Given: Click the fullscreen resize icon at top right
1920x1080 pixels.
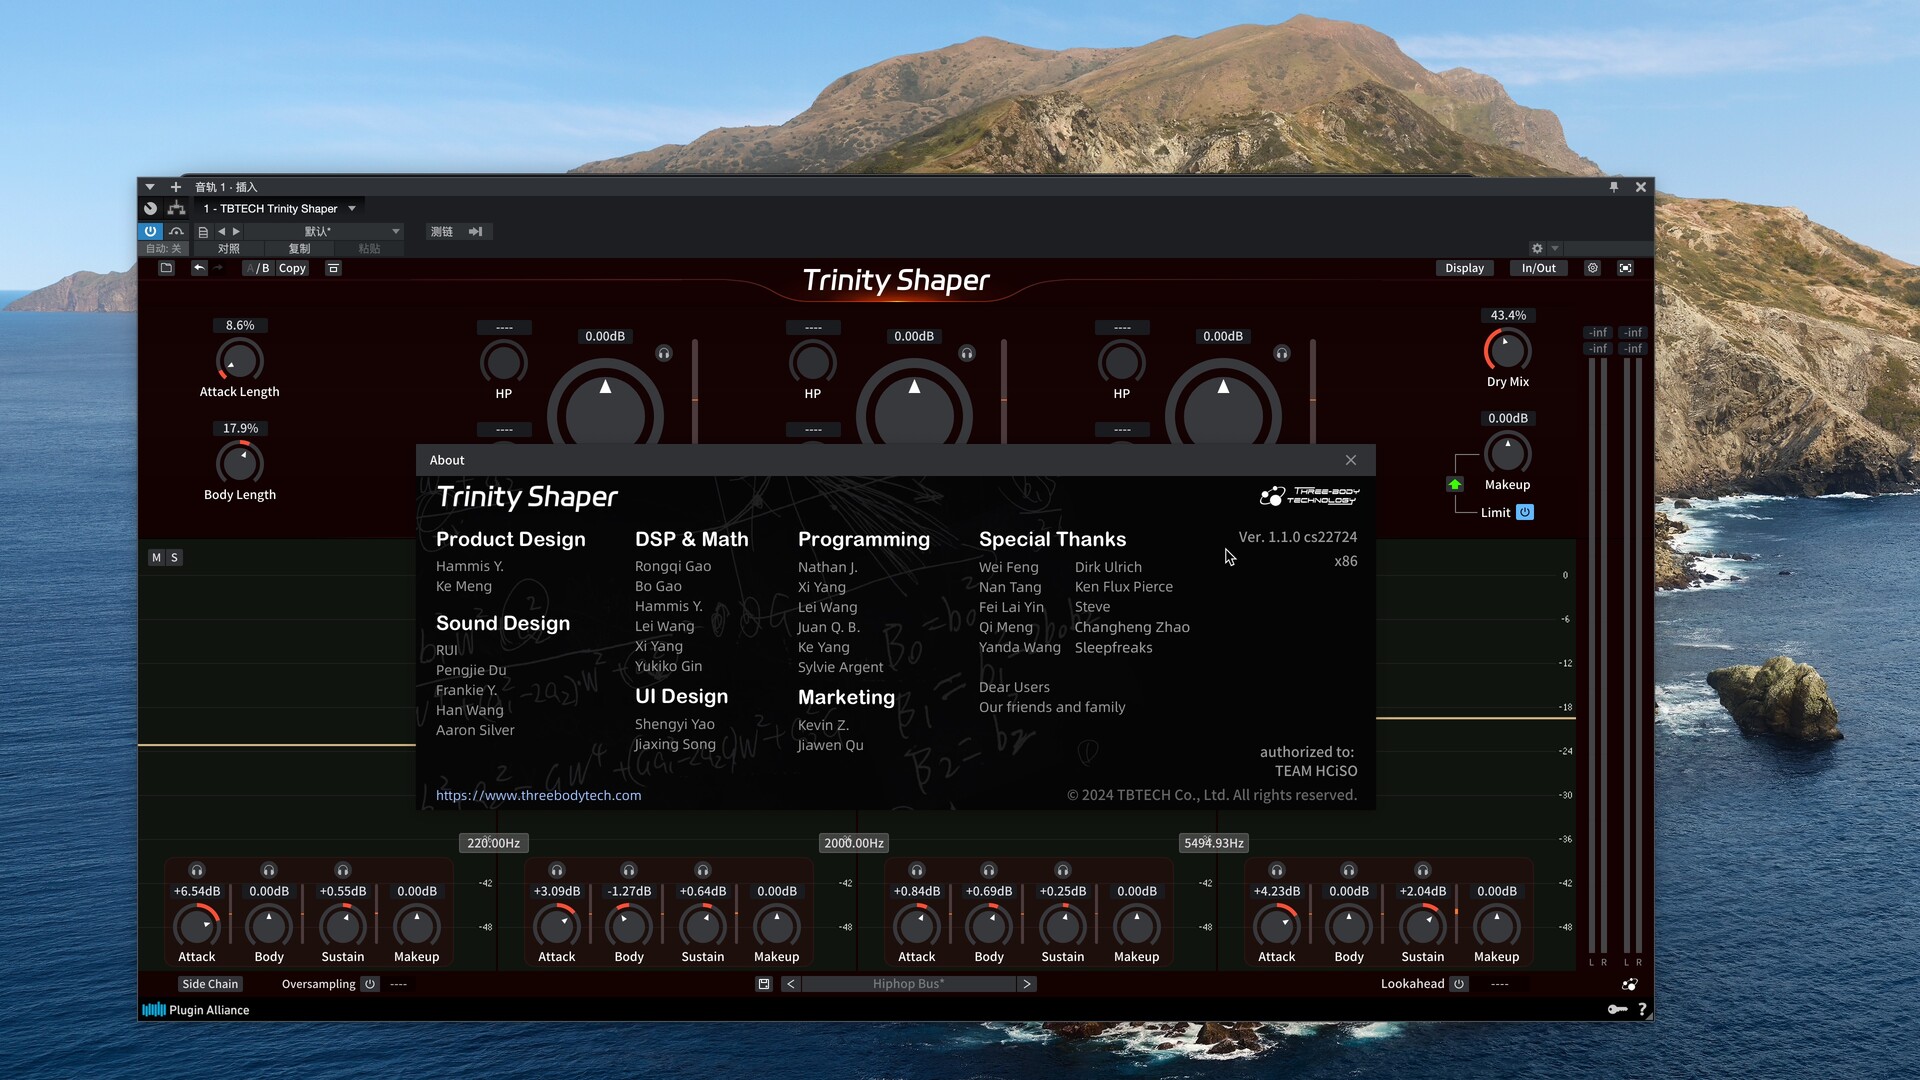Looking at the screenshot, I should (1625, 268).
